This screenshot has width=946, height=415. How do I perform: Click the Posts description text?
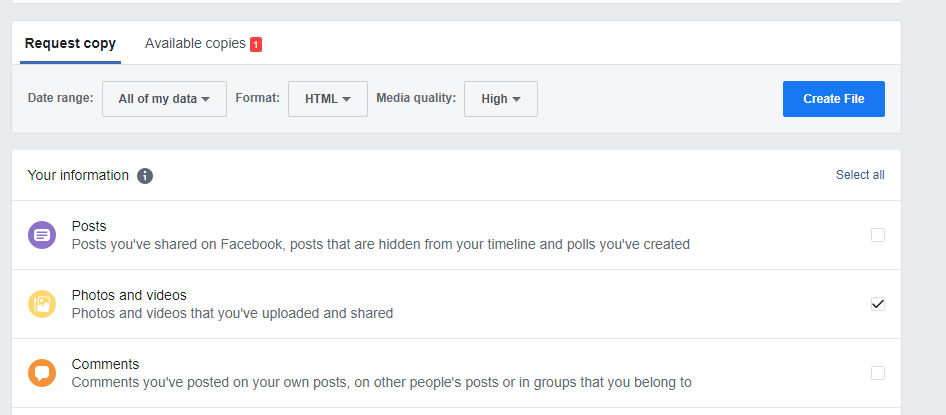[380, 244]
